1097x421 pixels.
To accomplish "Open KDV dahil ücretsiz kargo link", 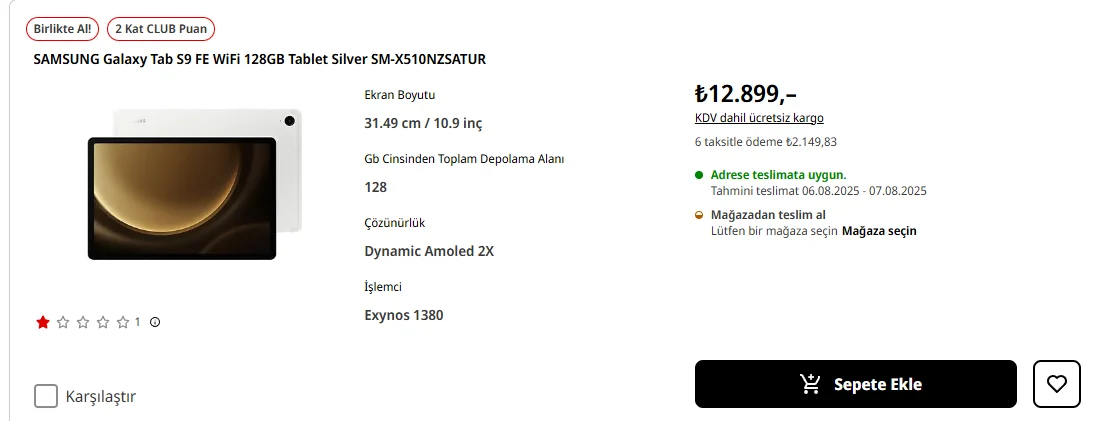I will [759, 118].
